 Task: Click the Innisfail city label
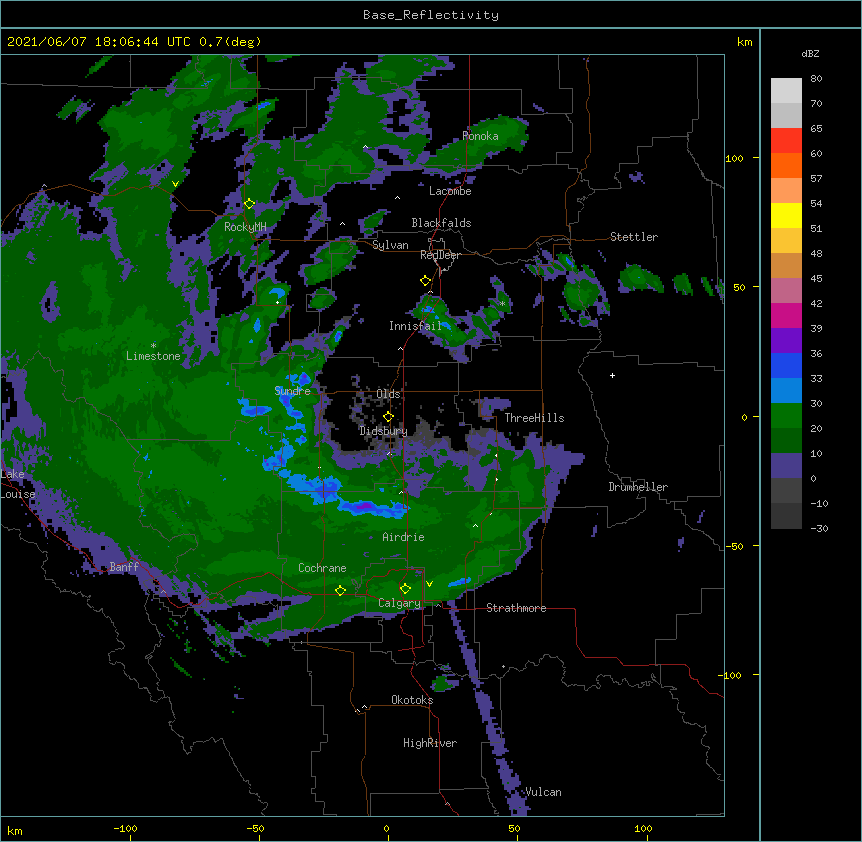pyautogui.click(x=415, y=326)
